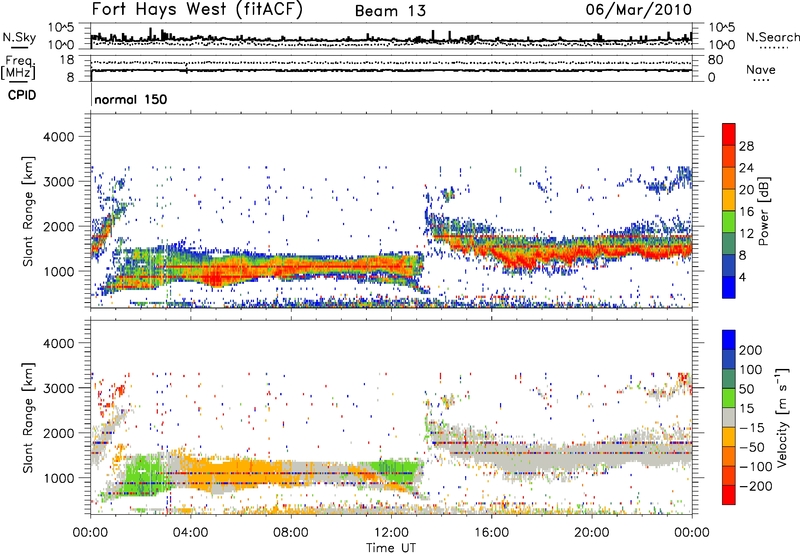Select the "16:00" time axis label
This screenshot has width=800, height=554.
point(491,533)
